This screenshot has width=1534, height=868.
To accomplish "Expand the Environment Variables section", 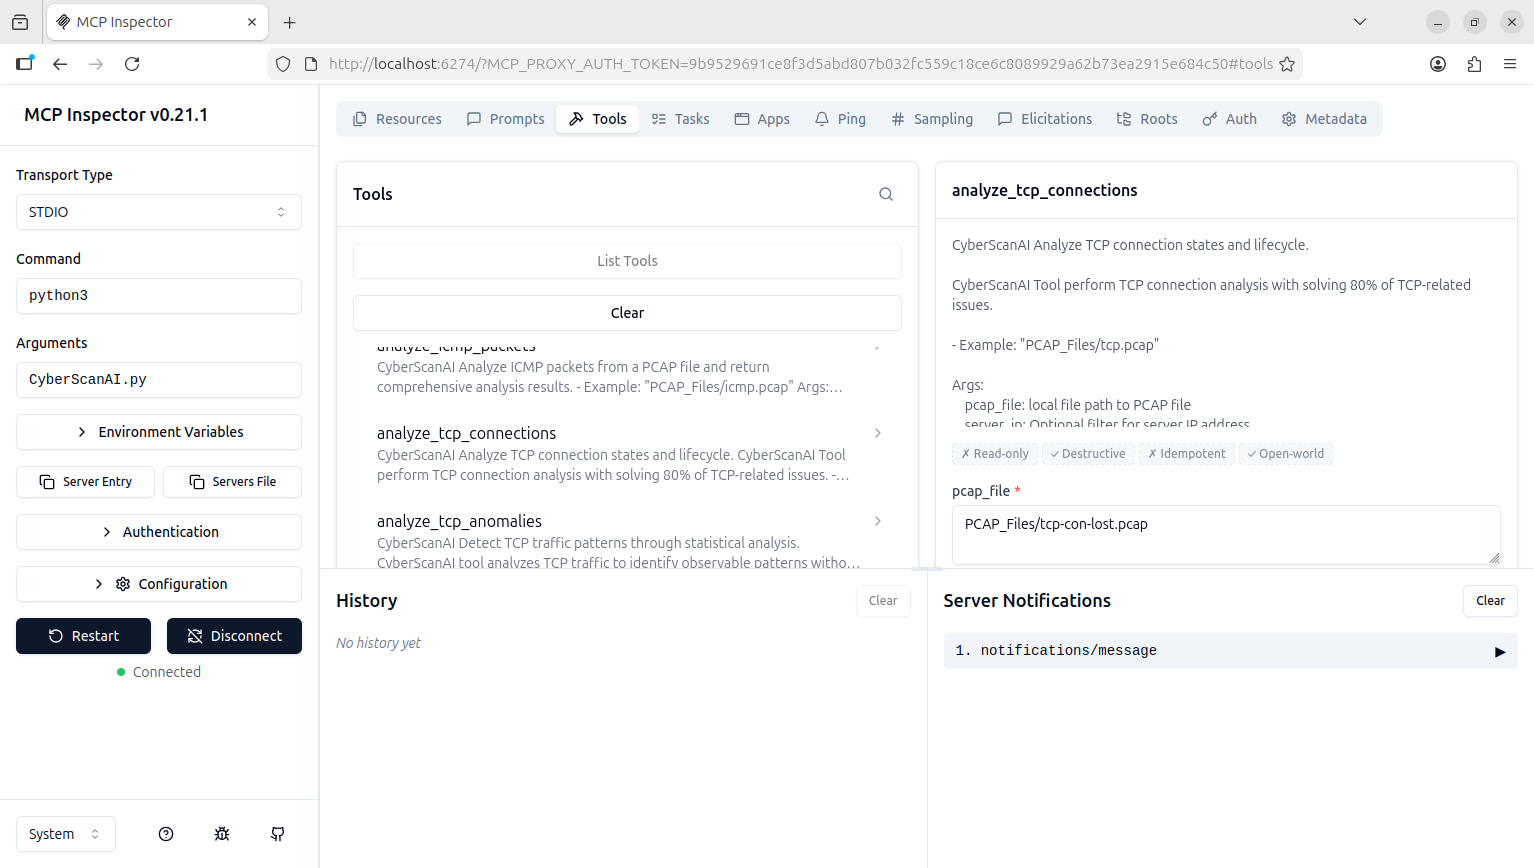I will [159, 432].
